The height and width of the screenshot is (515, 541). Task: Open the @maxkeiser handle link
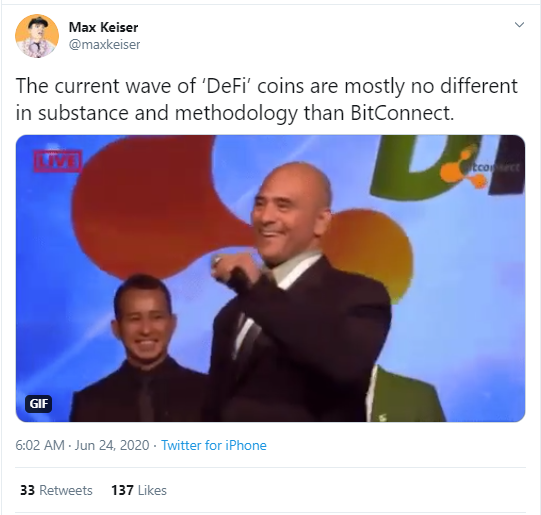click(x=105, y=44)
